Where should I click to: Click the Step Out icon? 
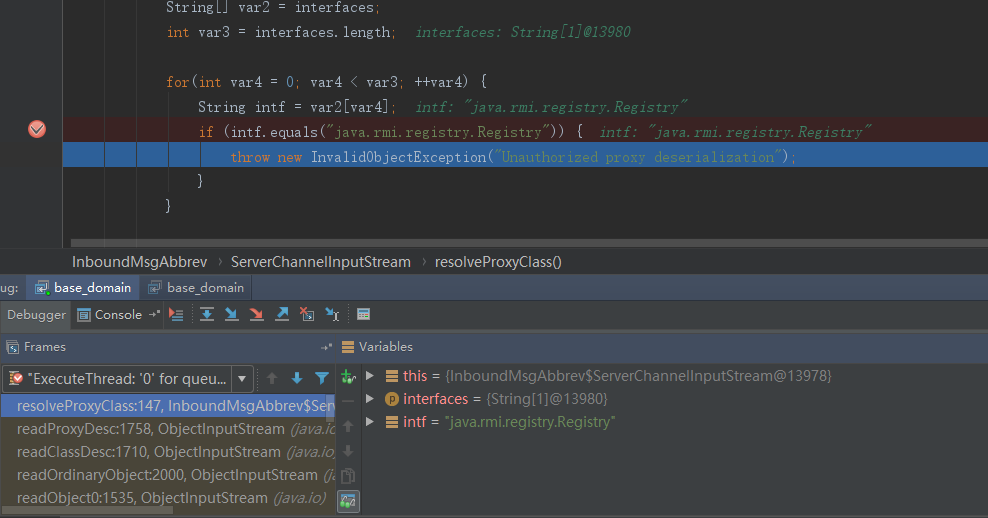pyautogui.click(x=282, y=314)
